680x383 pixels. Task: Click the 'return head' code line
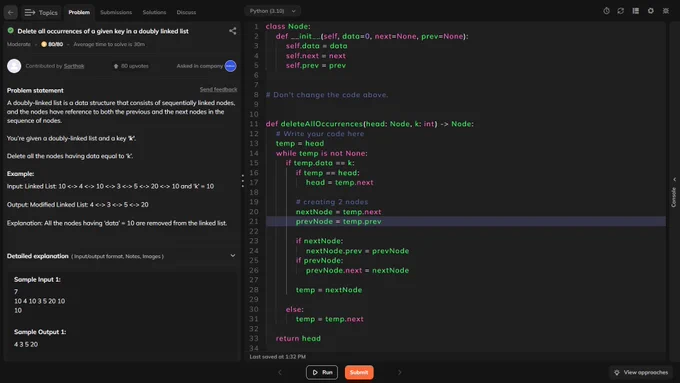(298, 338)
